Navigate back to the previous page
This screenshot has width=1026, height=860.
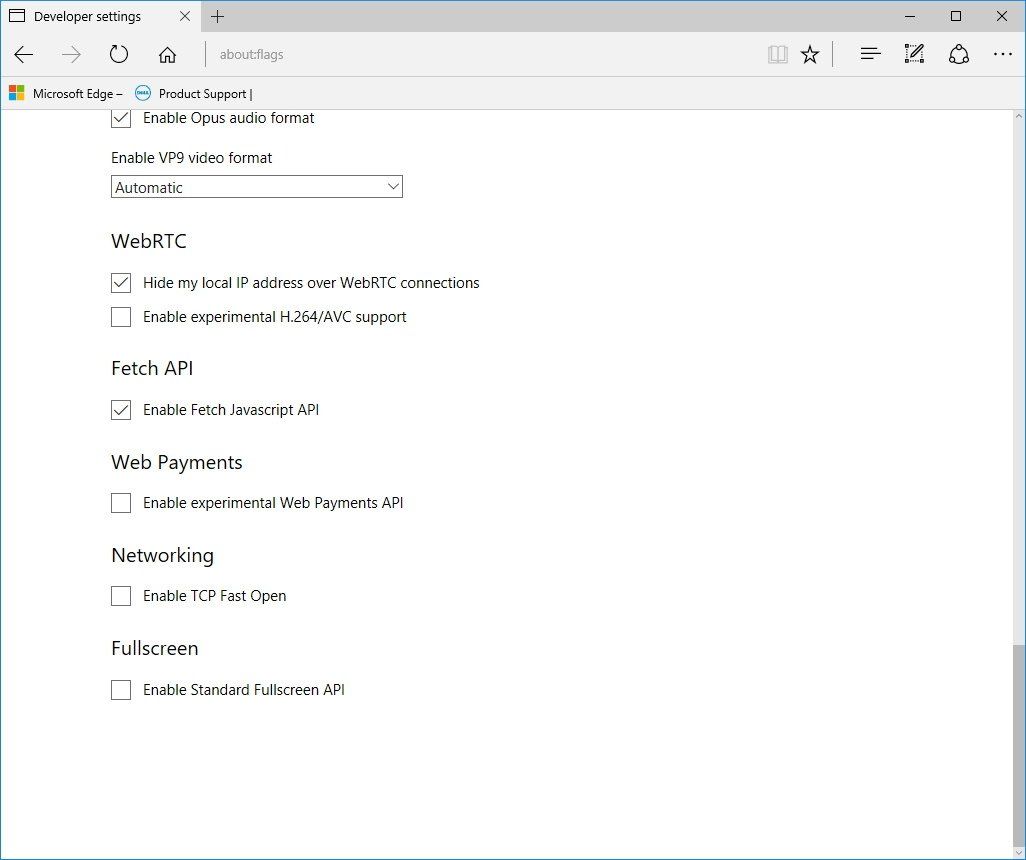click(23, 54)
